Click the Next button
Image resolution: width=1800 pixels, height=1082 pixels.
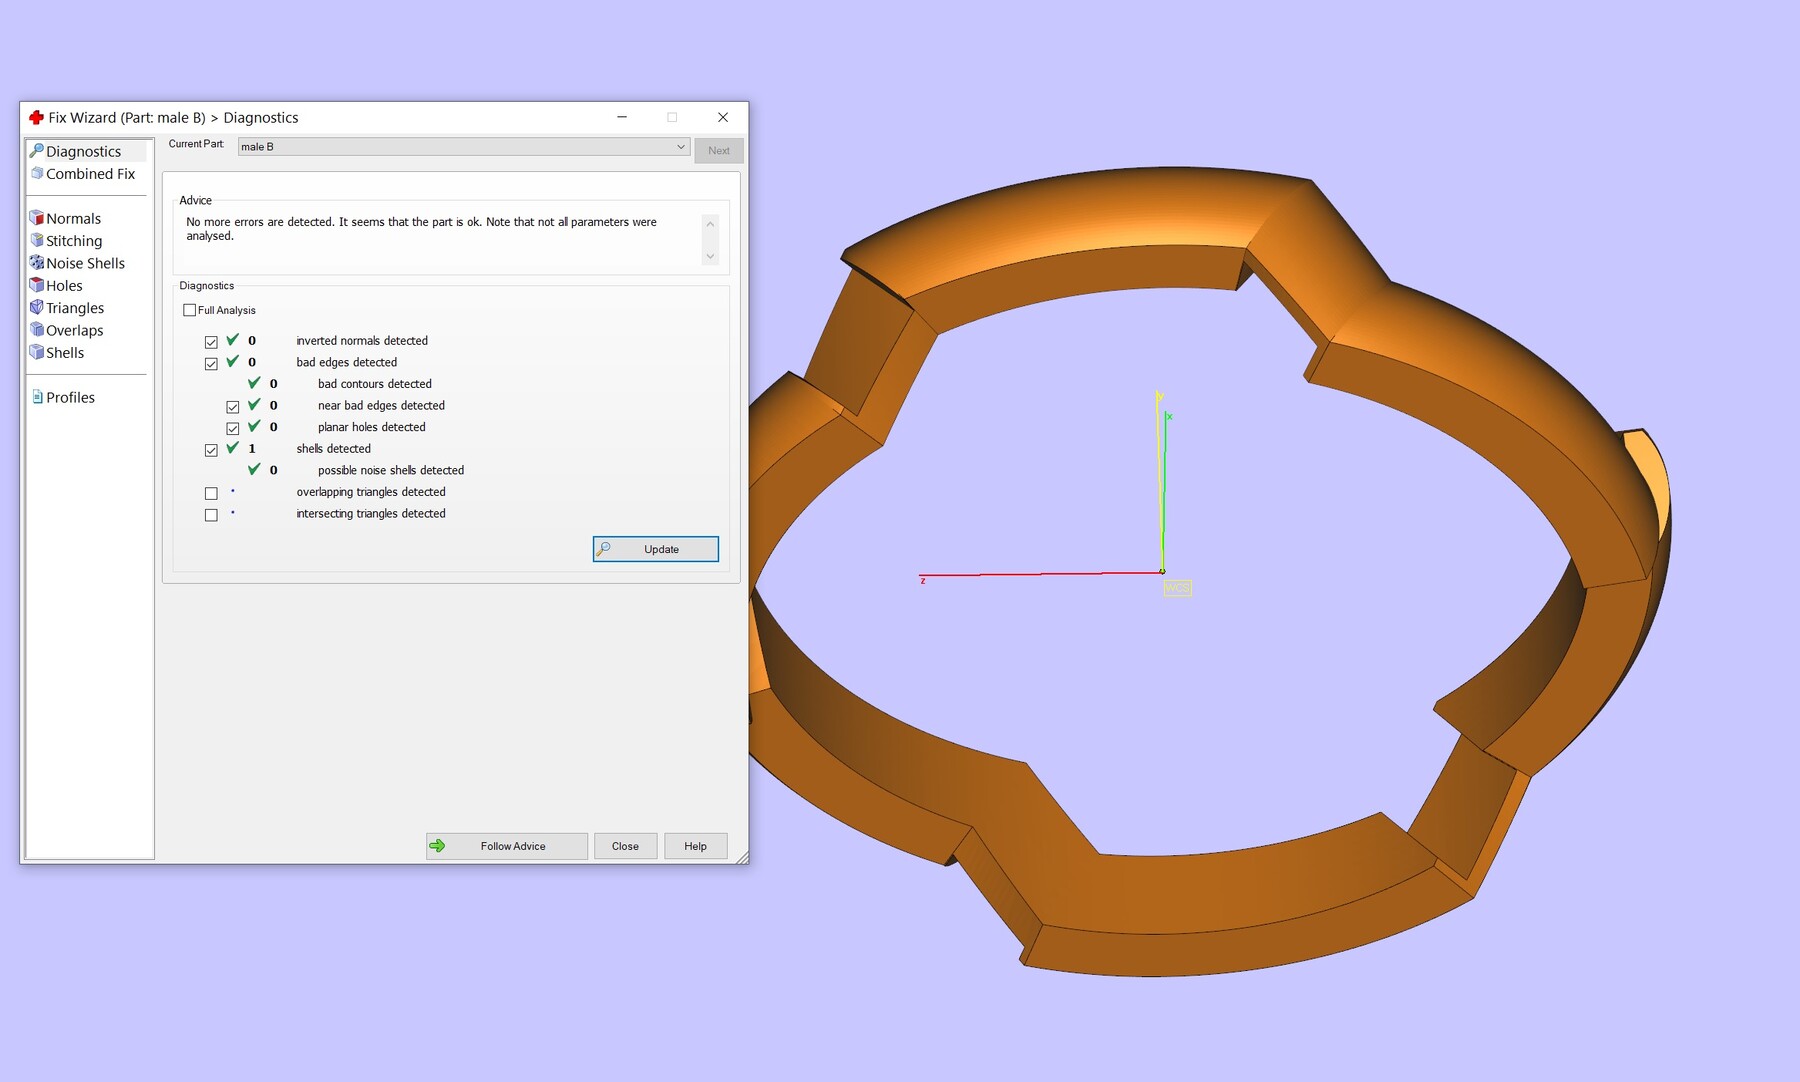click(x=719, y=150)
